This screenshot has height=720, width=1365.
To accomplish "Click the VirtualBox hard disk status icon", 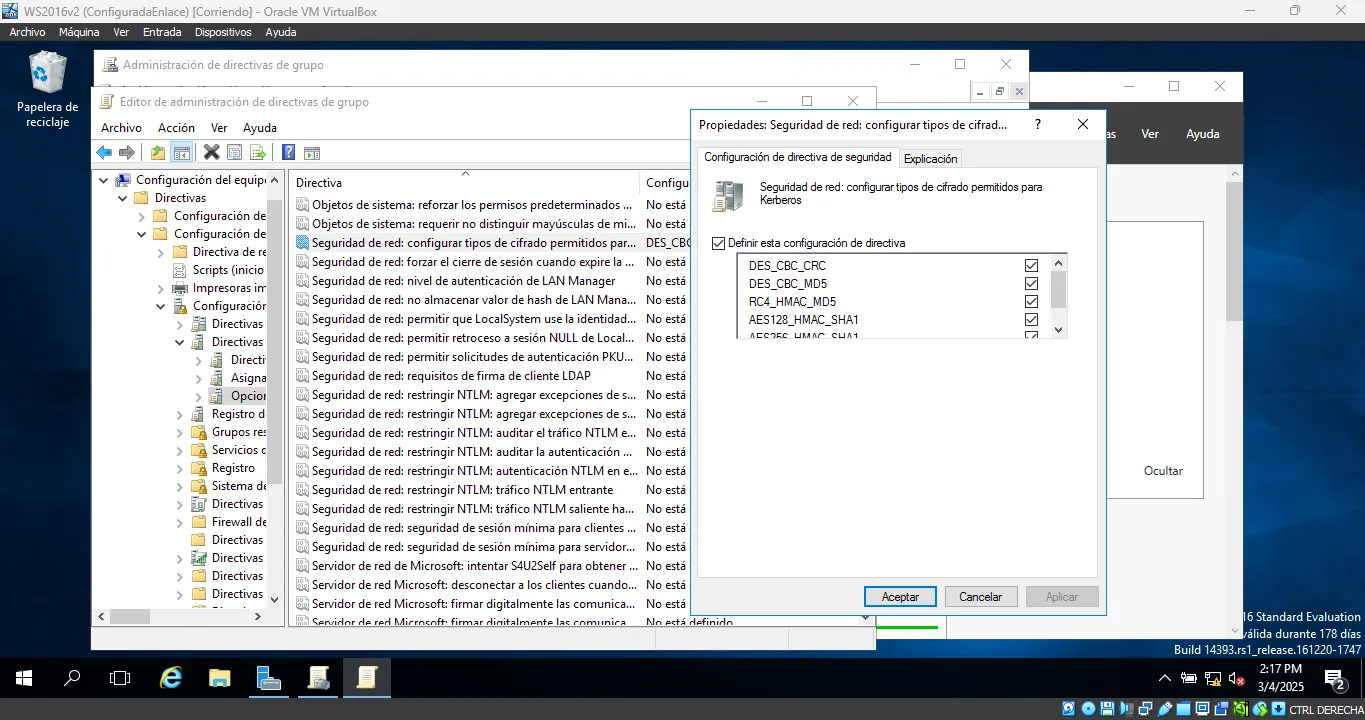I will pyautogui.click(x=1069, y=709).
